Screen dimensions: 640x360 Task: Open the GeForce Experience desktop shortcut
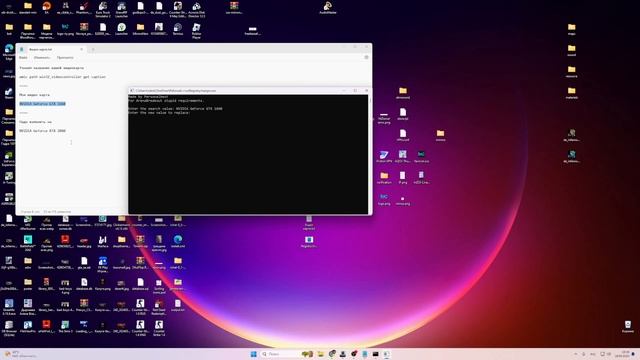(9, 159)
